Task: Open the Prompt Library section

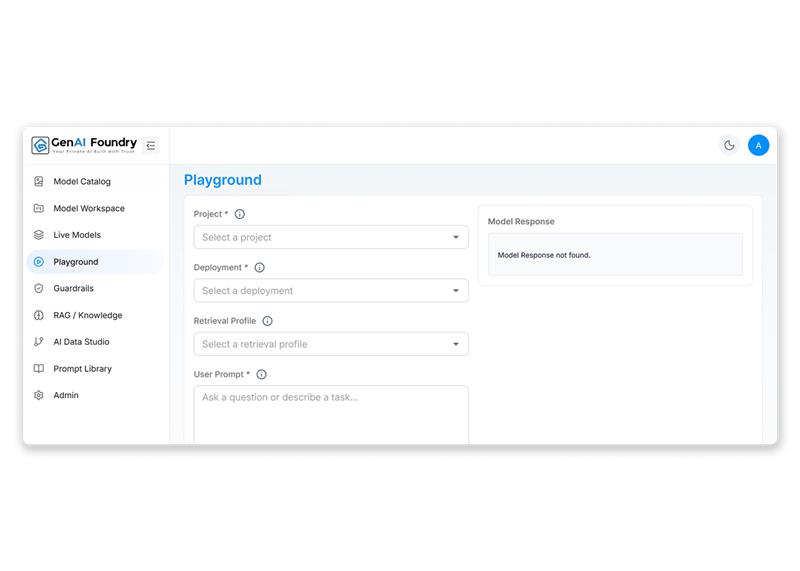Action: tap(82, 369)
